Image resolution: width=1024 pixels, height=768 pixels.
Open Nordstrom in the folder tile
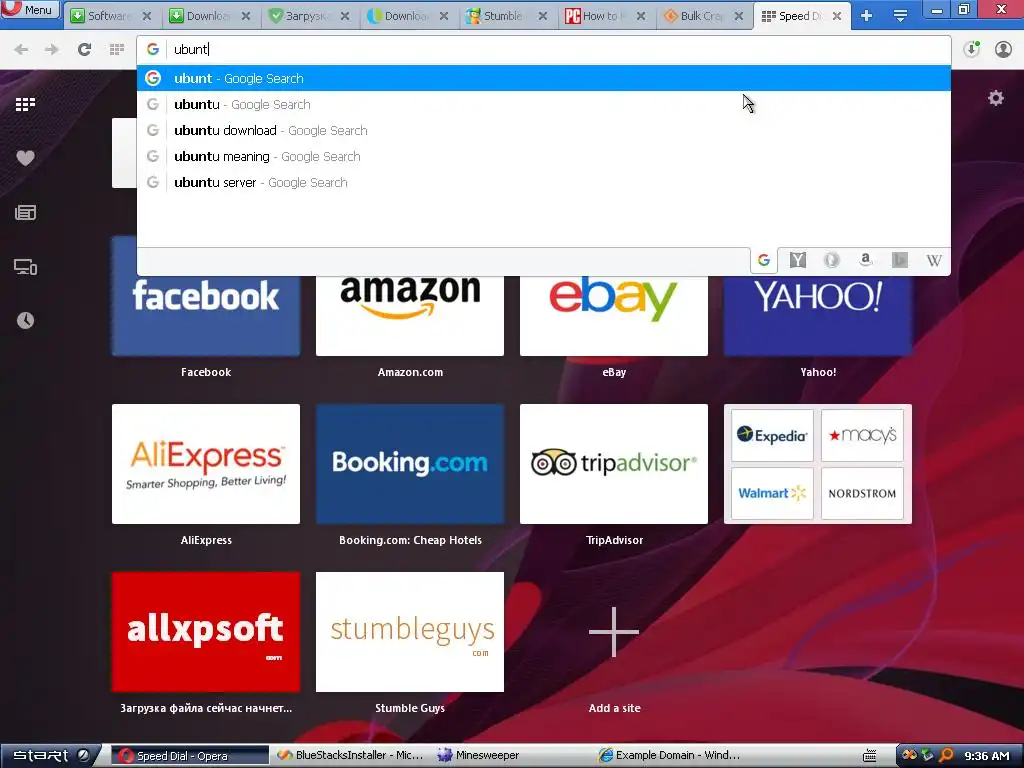(x=862, y=493)
